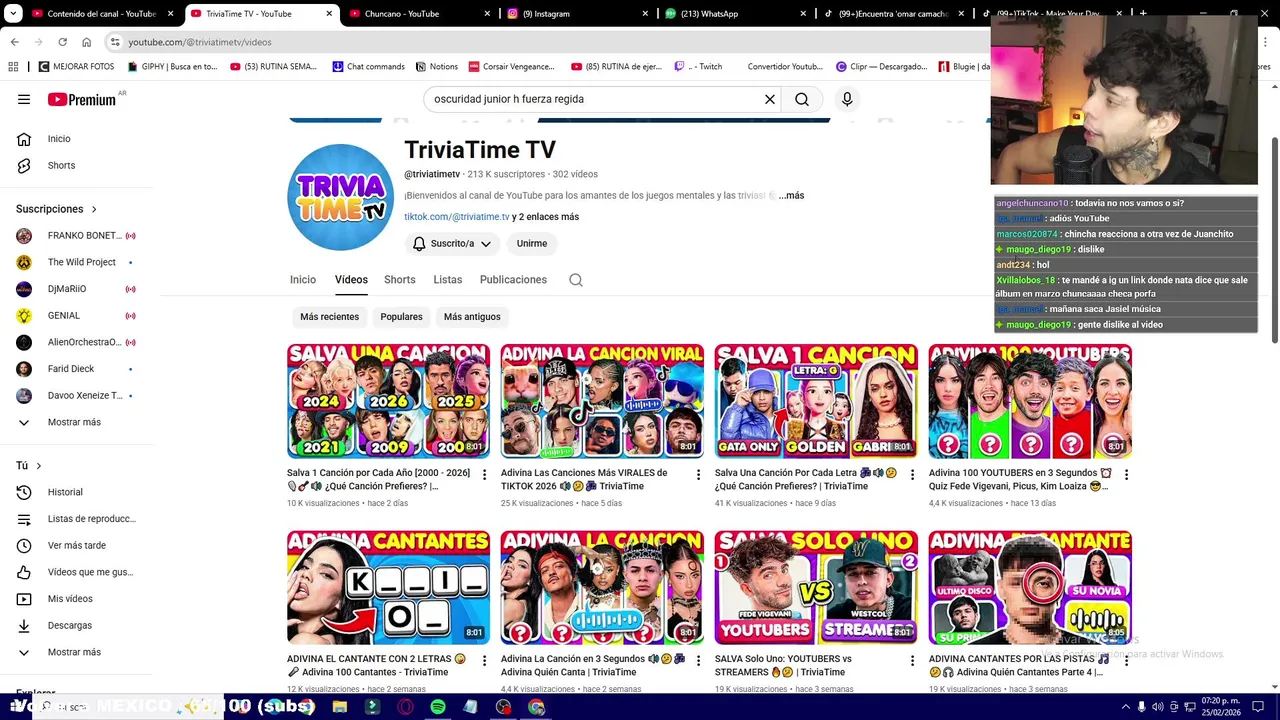Open the browser apps grid icon

click(x=13, y=67)
